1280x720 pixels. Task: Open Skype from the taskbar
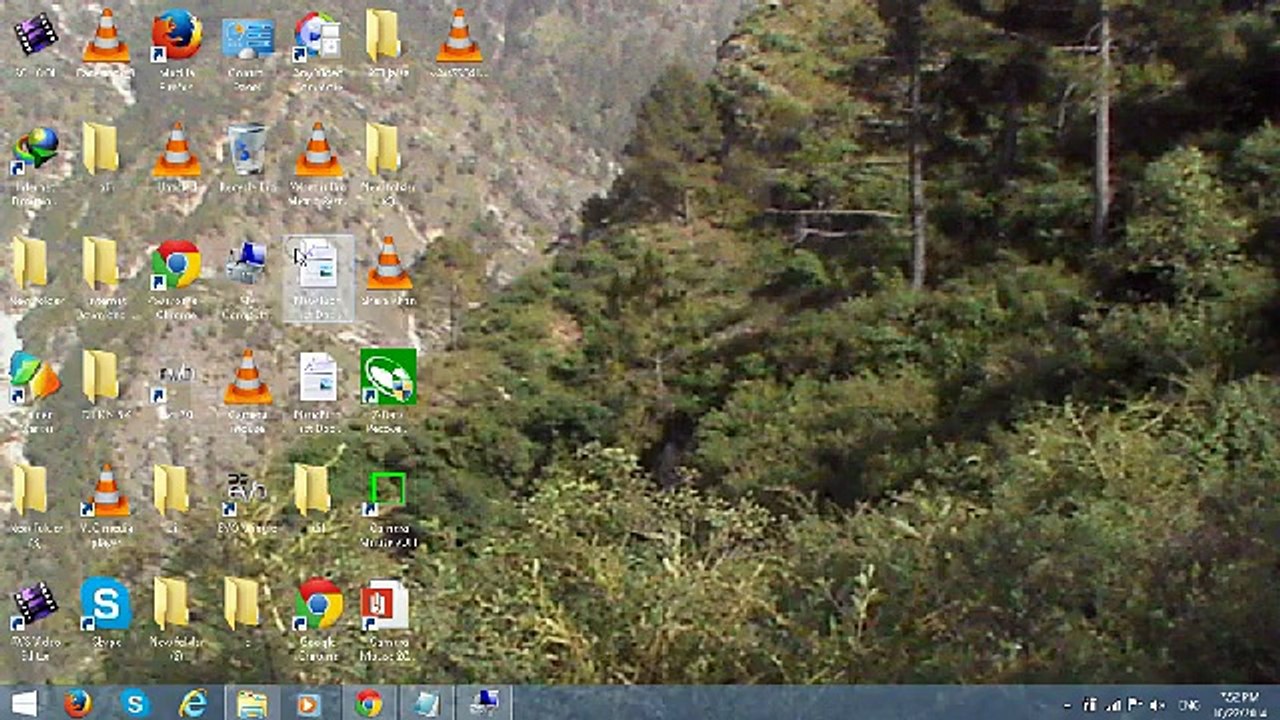tap(135, 703)
